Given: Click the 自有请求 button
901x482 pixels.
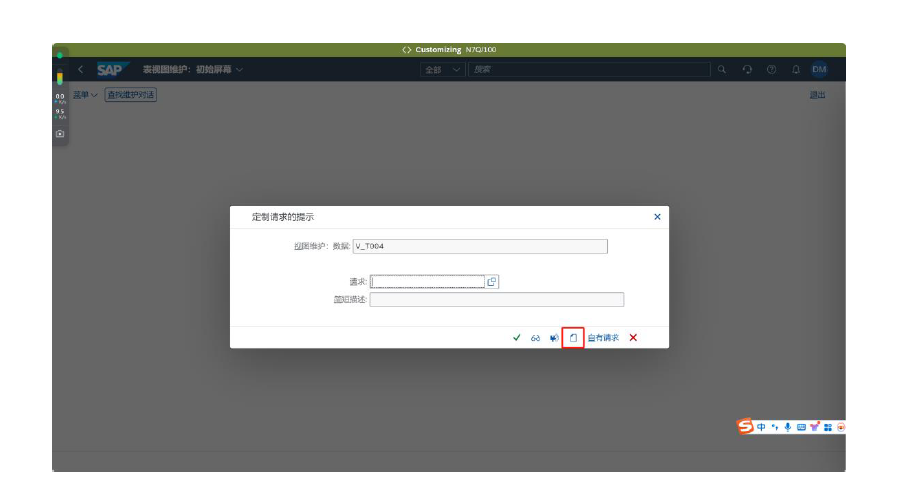Looking at the screenshot, I should click(603, 338).
